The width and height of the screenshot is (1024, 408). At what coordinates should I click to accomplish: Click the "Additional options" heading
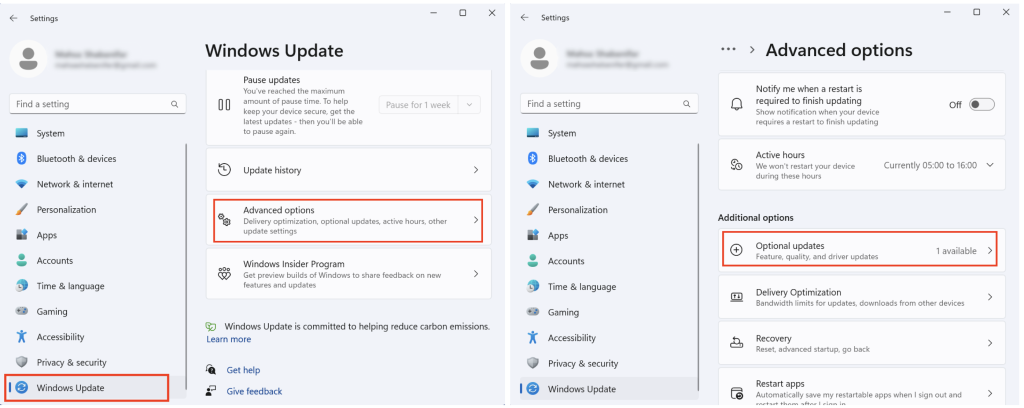pos(756,217)
